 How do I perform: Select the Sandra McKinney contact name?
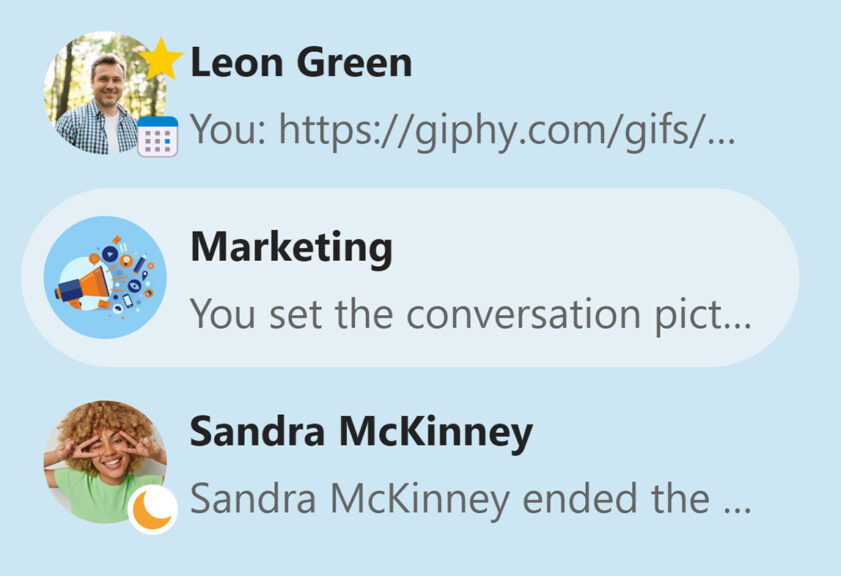tap(361, 432)
